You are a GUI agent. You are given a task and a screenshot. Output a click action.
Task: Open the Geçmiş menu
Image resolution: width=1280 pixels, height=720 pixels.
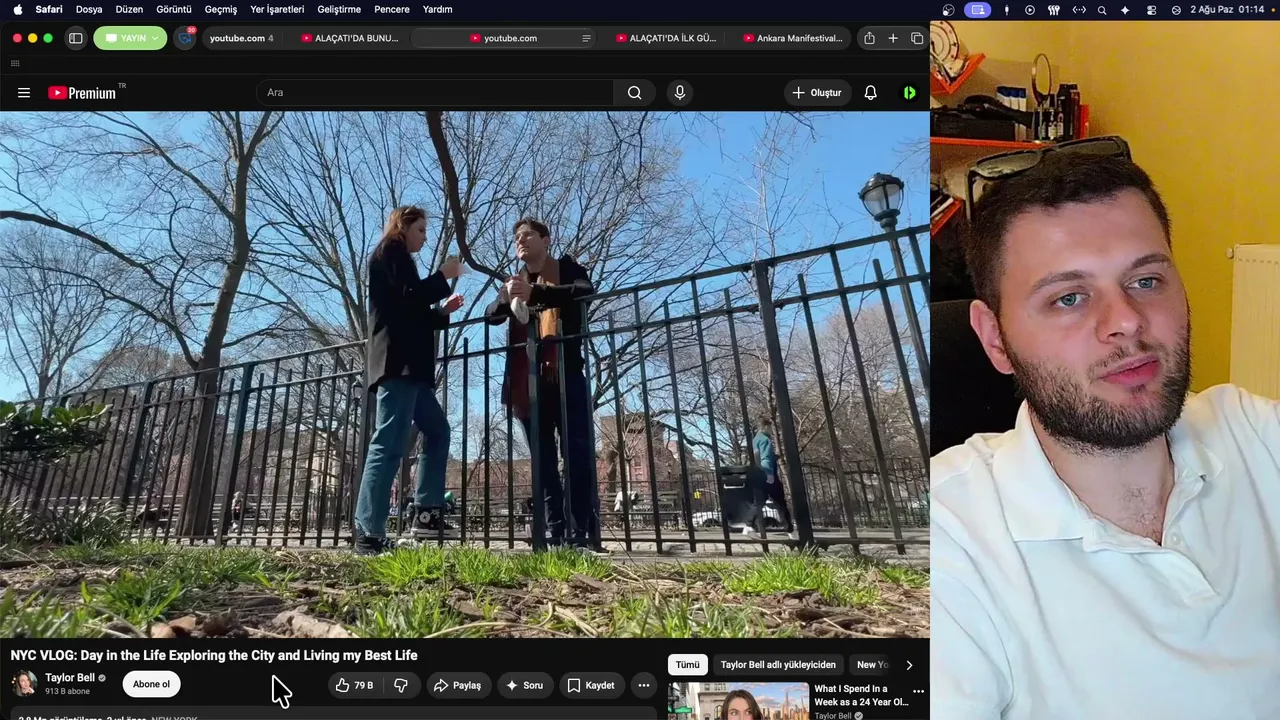point(221,9)
